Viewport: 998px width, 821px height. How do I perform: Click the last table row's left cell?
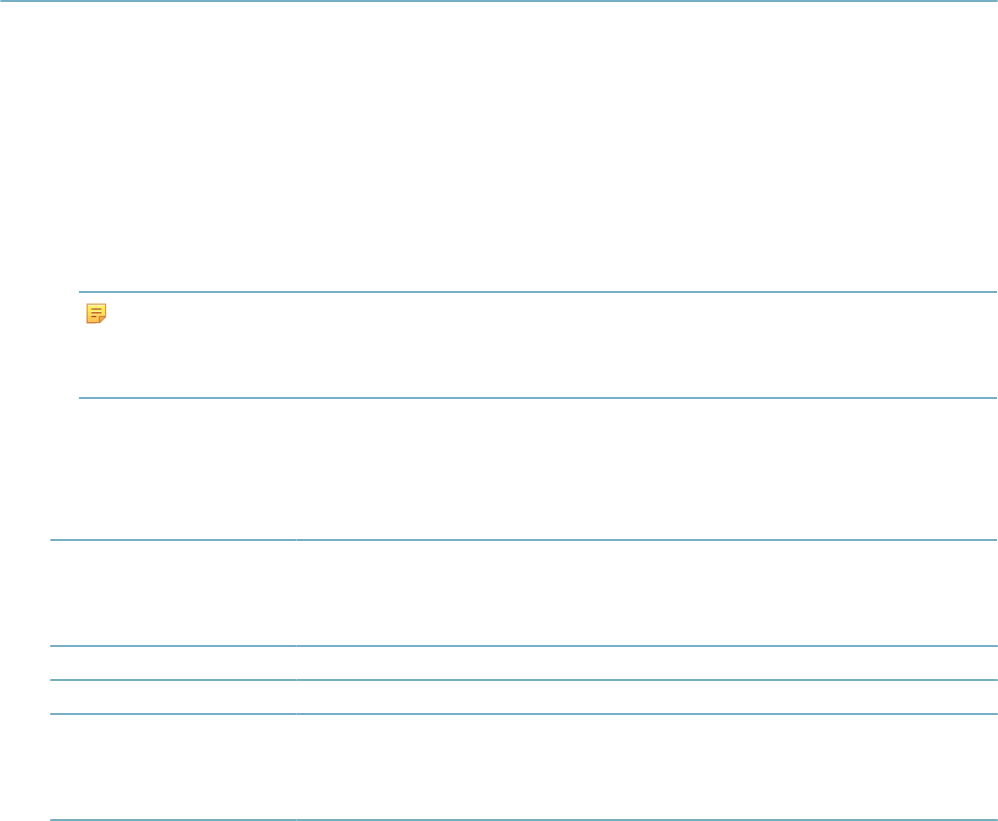173,767
